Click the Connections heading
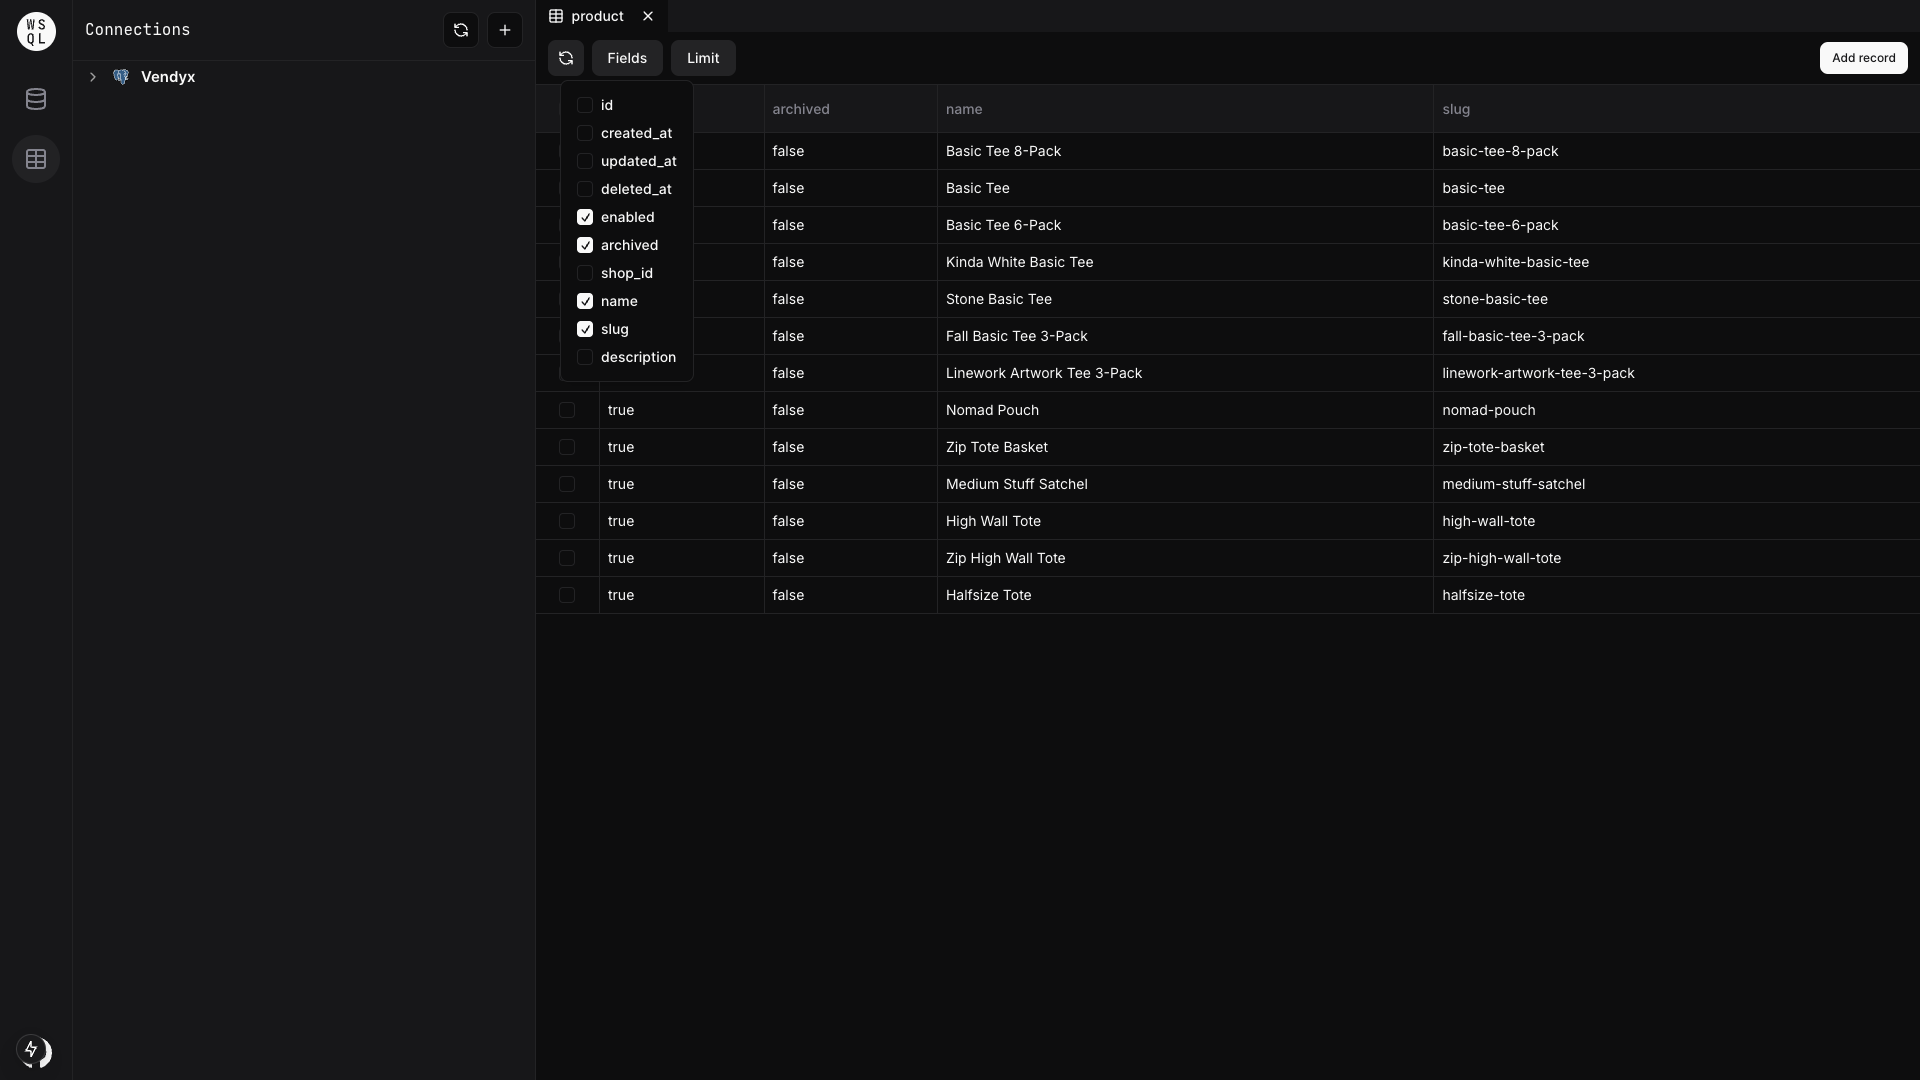The height and width of the screenshot is (1080, 1920). tap(137, 29)
